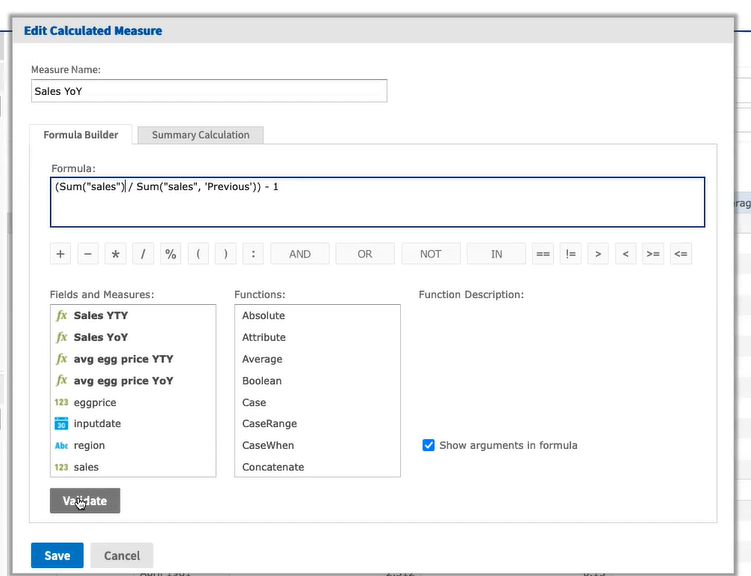
Task: Select the Average function
Action: tap(262, 359)
